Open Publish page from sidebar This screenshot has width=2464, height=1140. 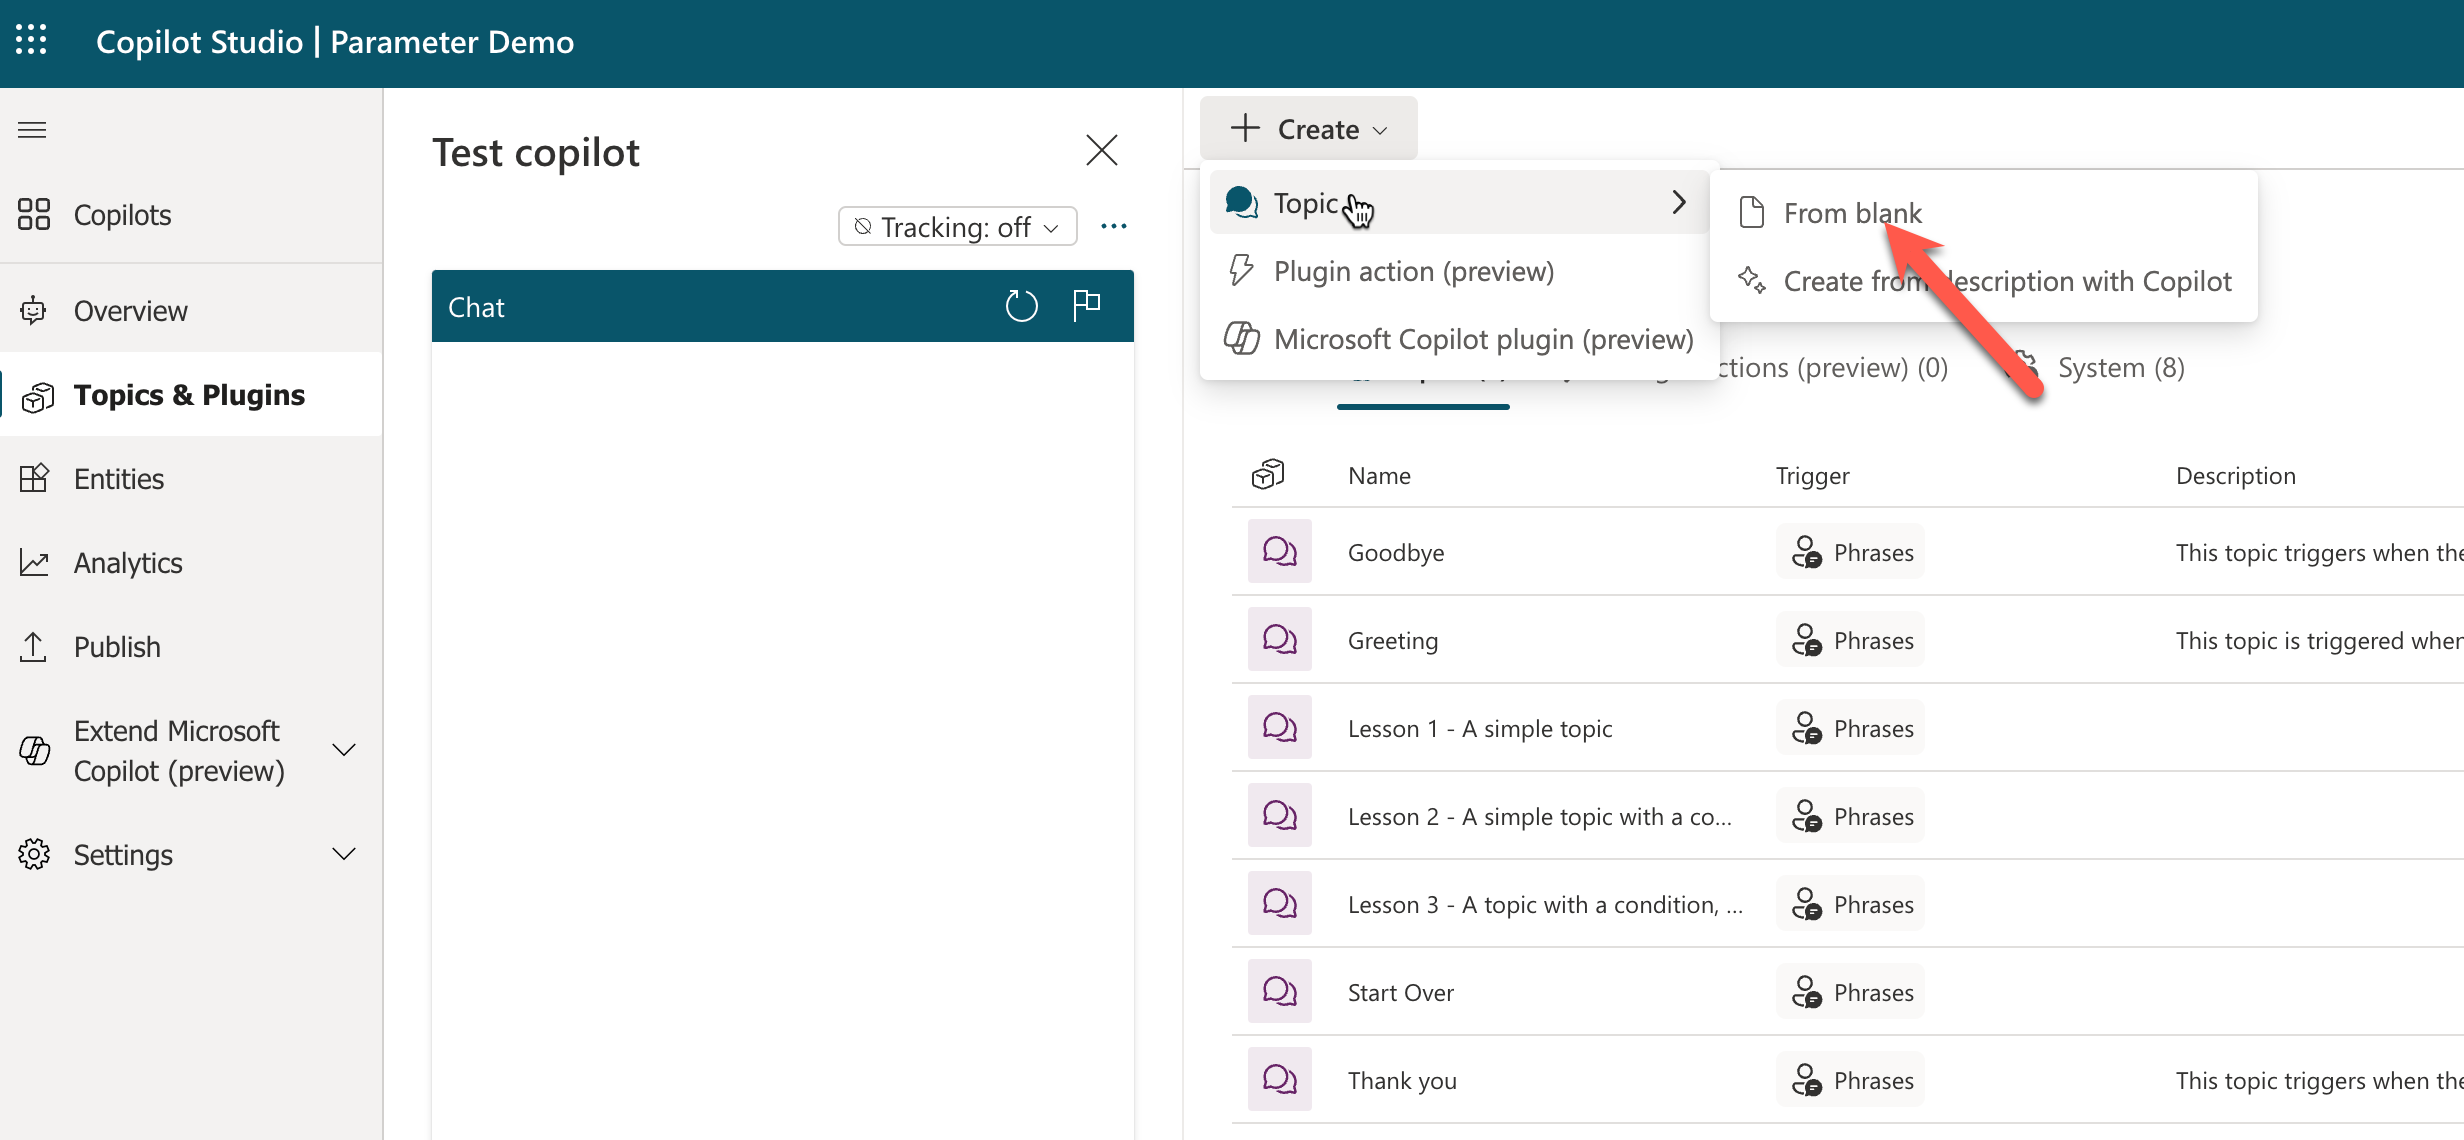(x=191, y=646)
